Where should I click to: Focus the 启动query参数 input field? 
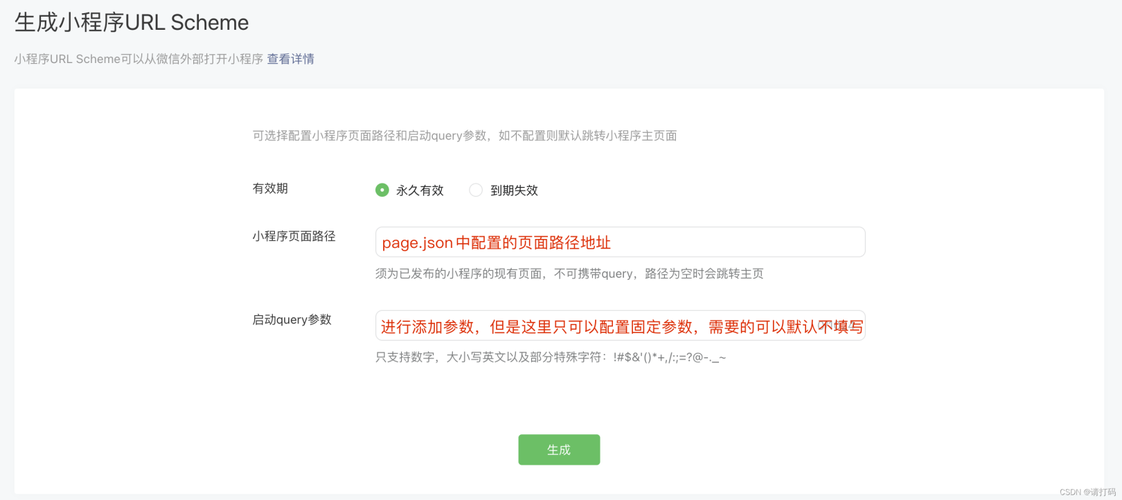tap(620, 325)
